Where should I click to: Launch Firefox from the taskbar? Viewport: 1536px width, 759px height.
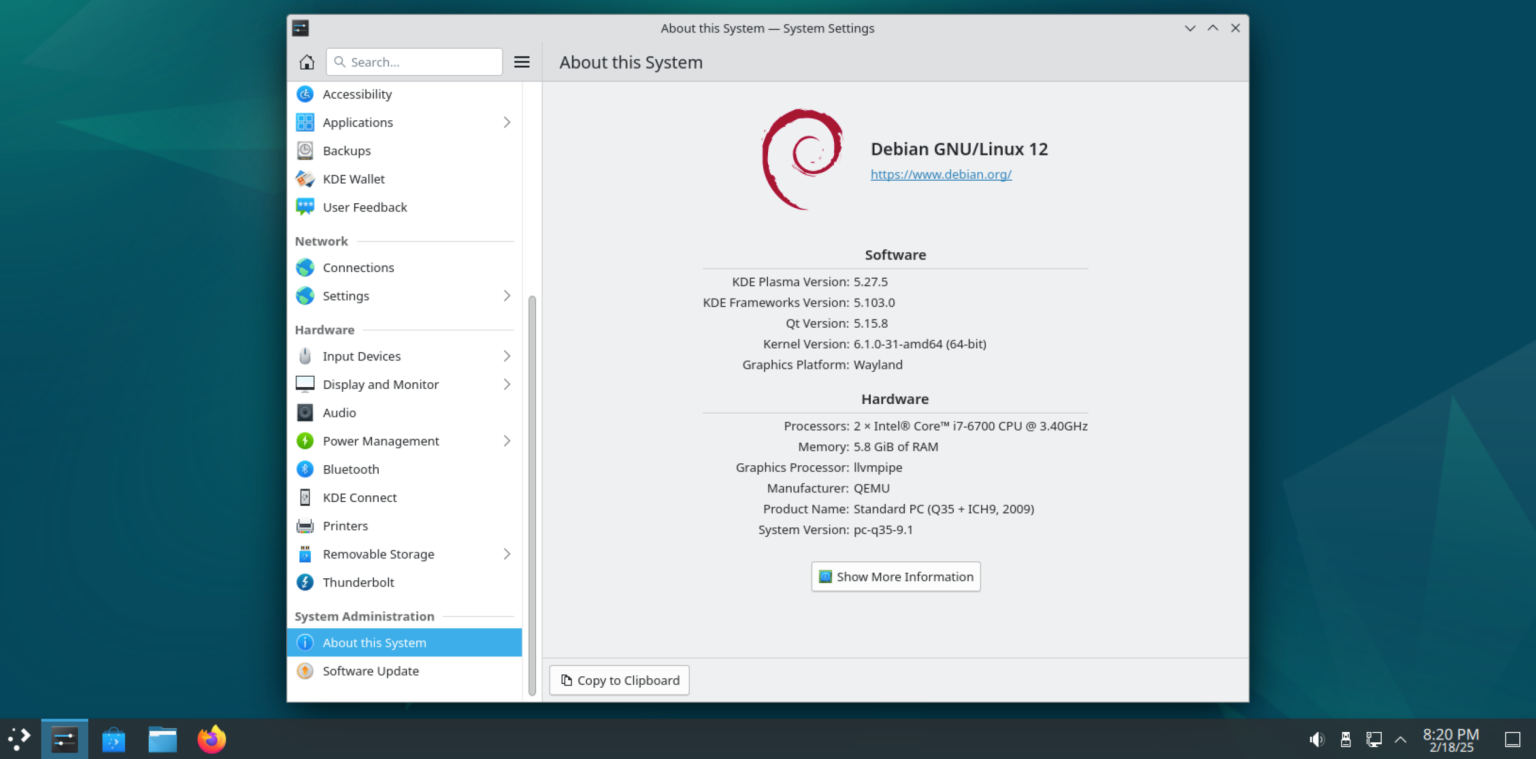coord(211,739)
